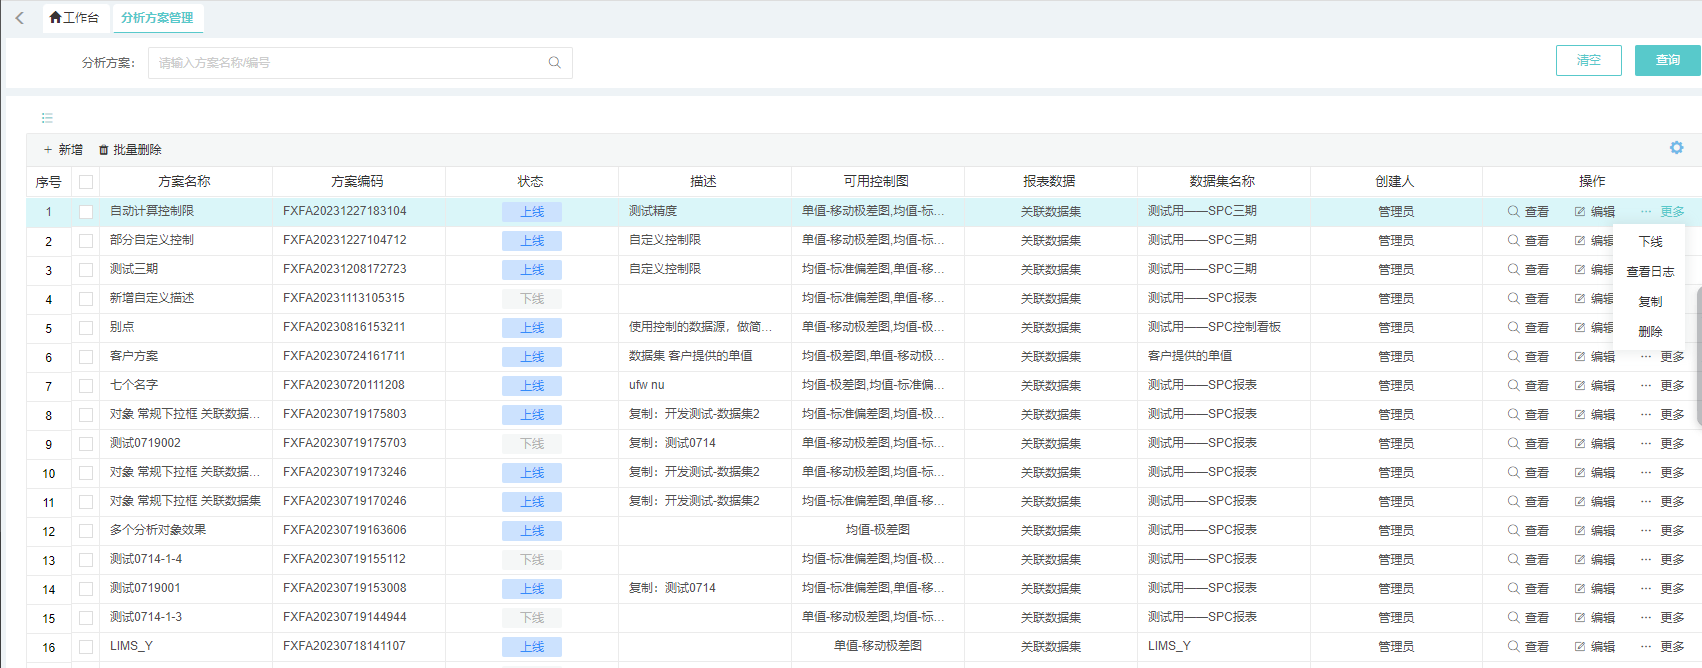The width and height of the screenshot is (1702, 668).
Task: Check row 新增自定义描述 checkbox
Action: click(x=86, y=299)
